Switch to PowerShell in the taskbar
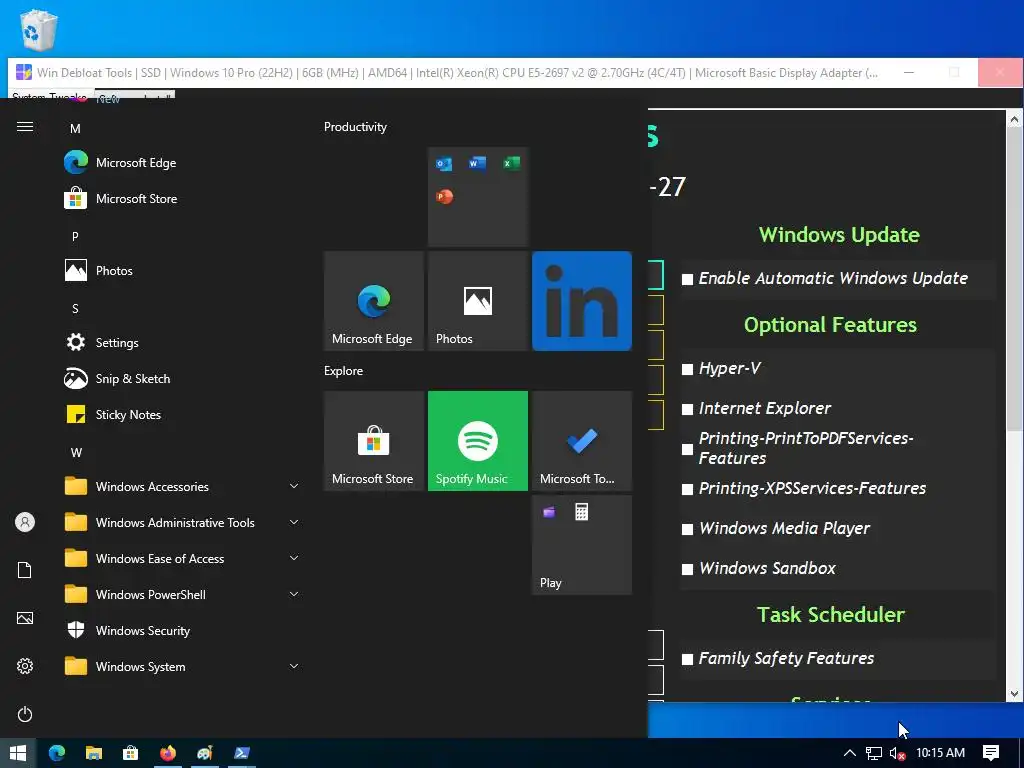Screen dimensions: 1024x768 point(242,753)
